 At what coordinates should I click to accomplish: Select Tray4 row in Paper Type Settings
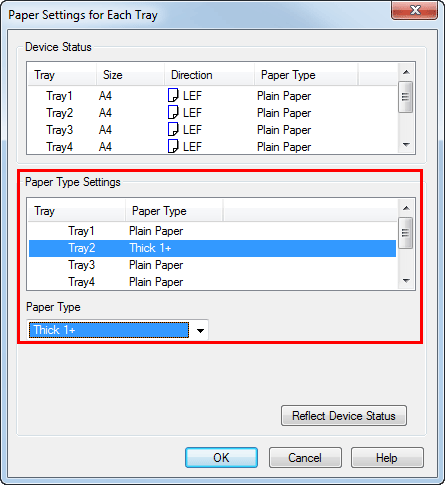212,282
